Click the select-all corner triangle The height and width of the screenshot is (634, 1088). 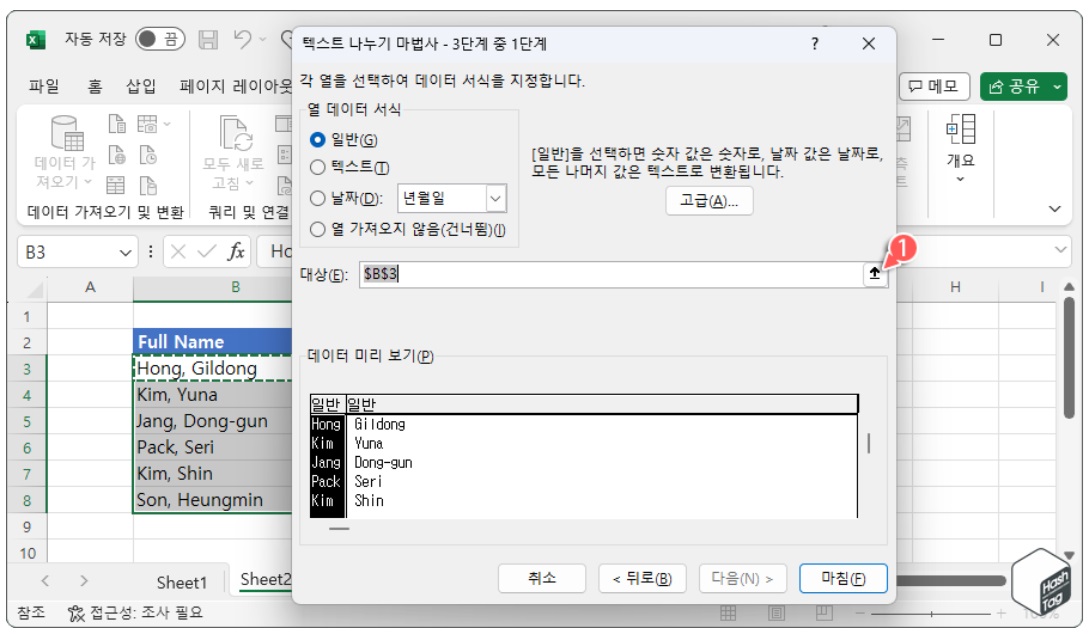pyautogui.click(x=33, y=289)
